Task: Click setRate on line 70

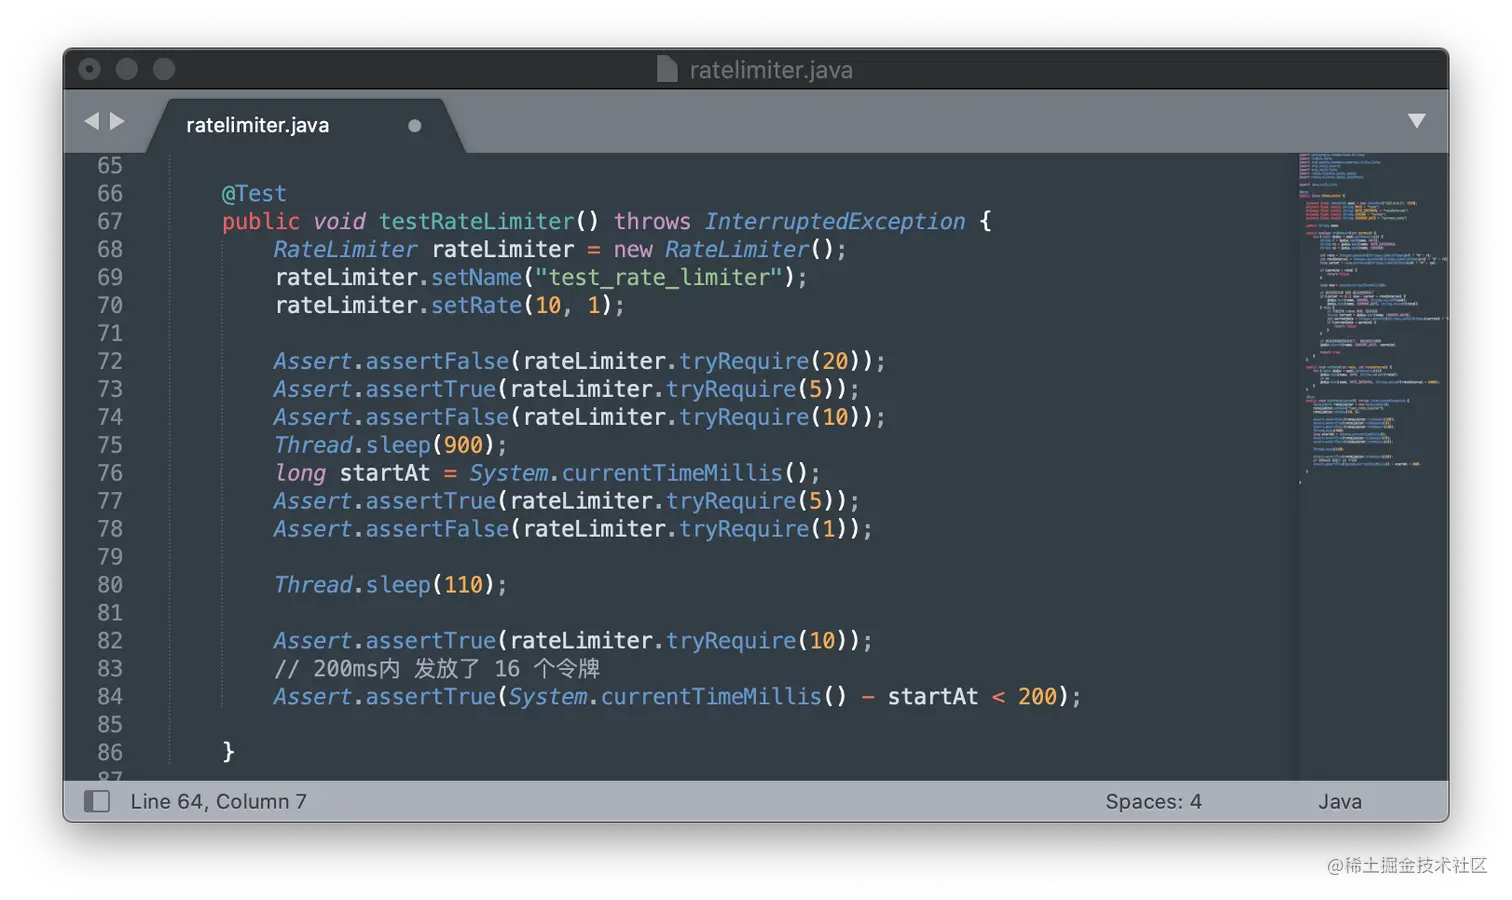Action: (476, 305)
